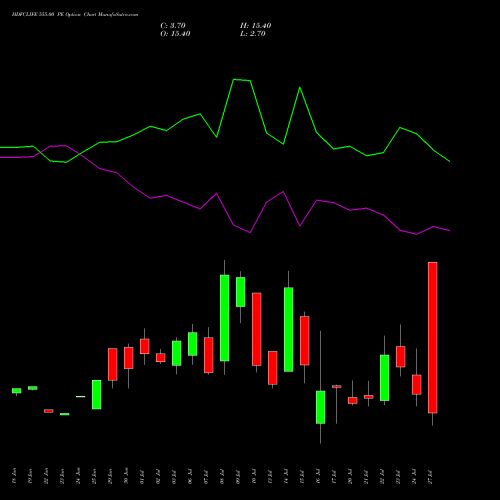Click the 02 Jul date label

[158, 476]
